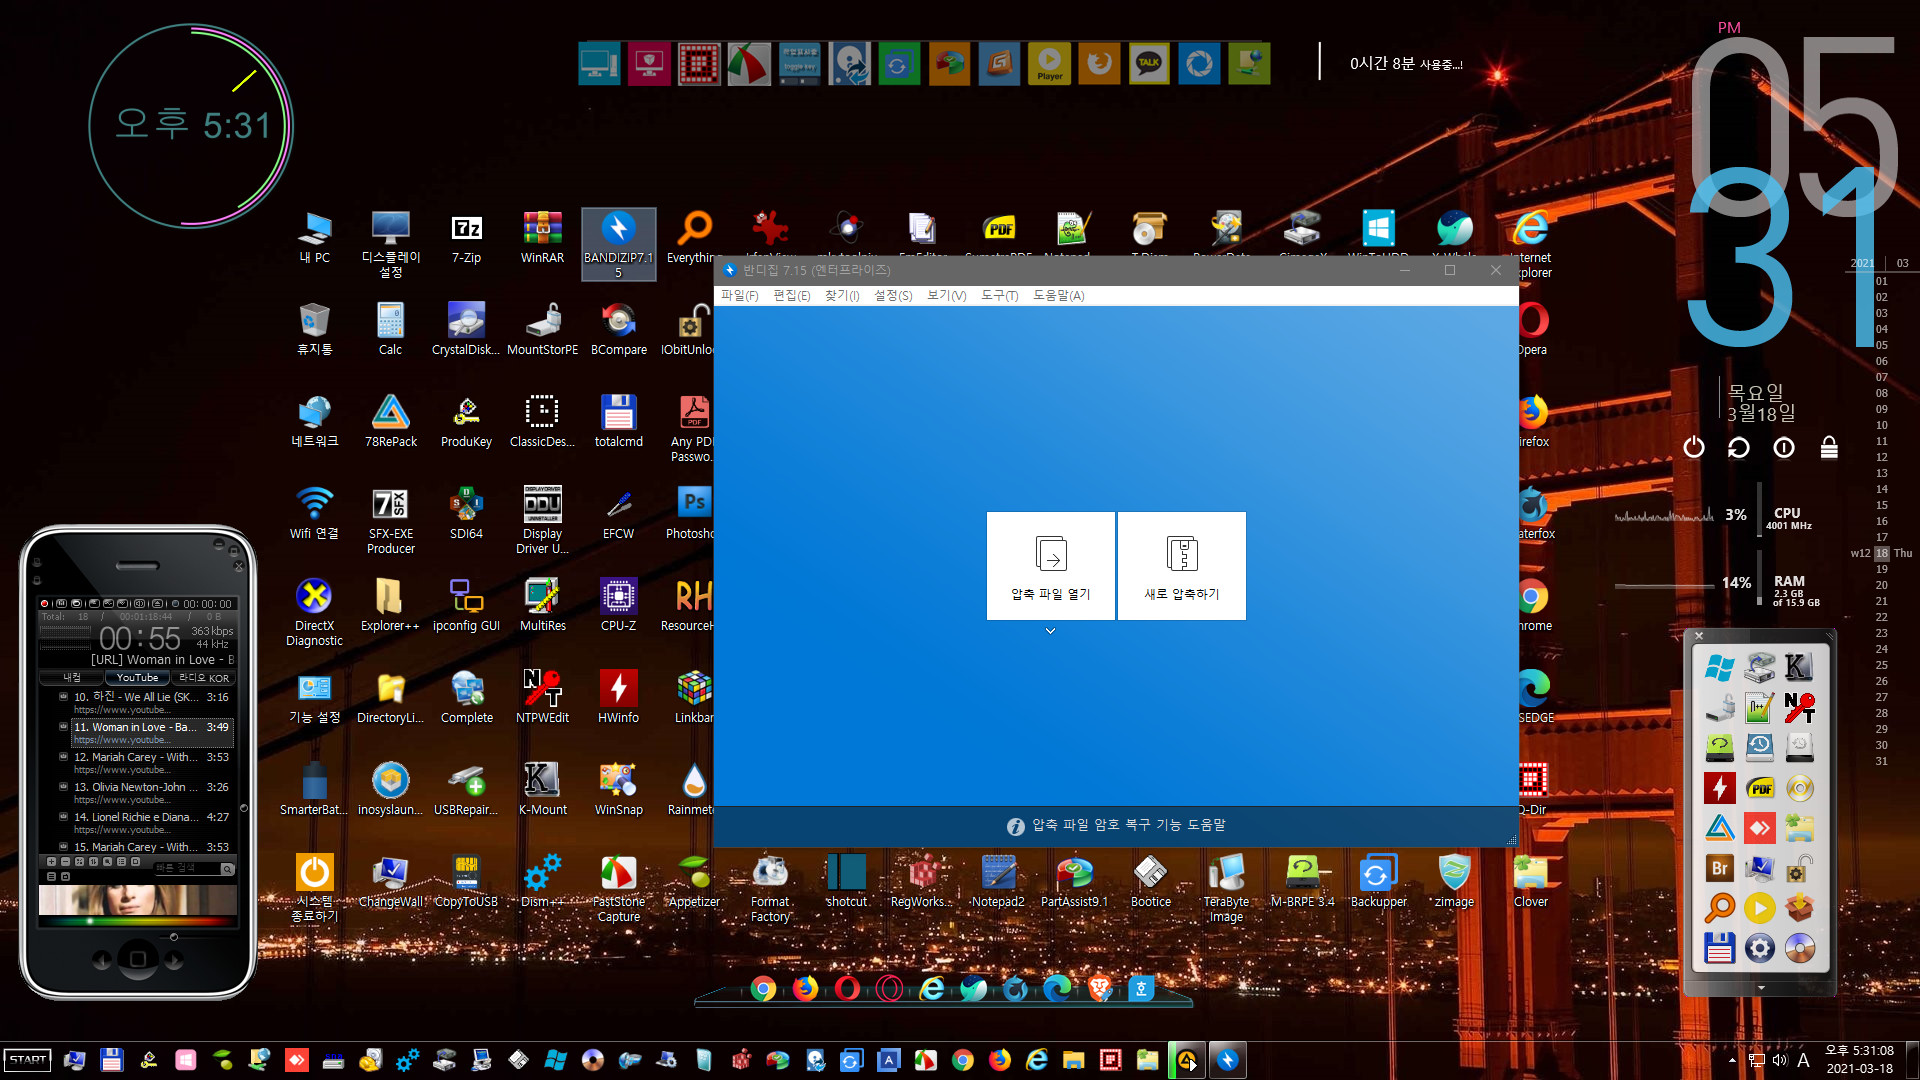Expand the chevron below the Open Archive button

1050,631
